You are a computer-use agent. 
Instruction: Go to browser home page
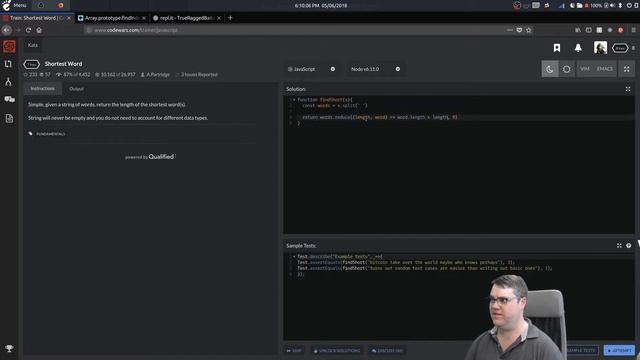coord(39,30)
